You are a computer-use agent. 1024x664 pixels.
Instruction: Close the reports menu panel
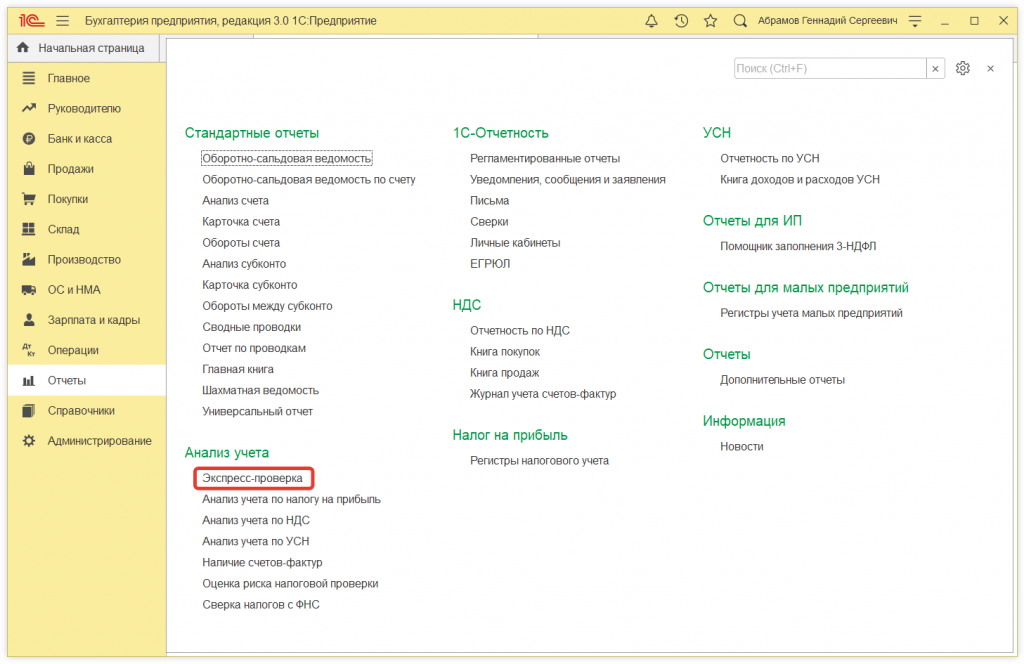pyautogui.click(x=990, y=68)
